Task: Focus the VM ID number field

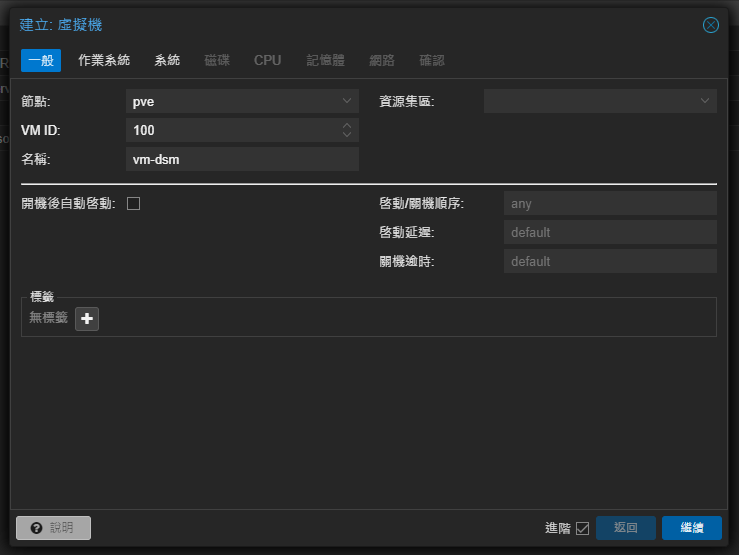Action: pyautogui.click(x=232, y=130)
